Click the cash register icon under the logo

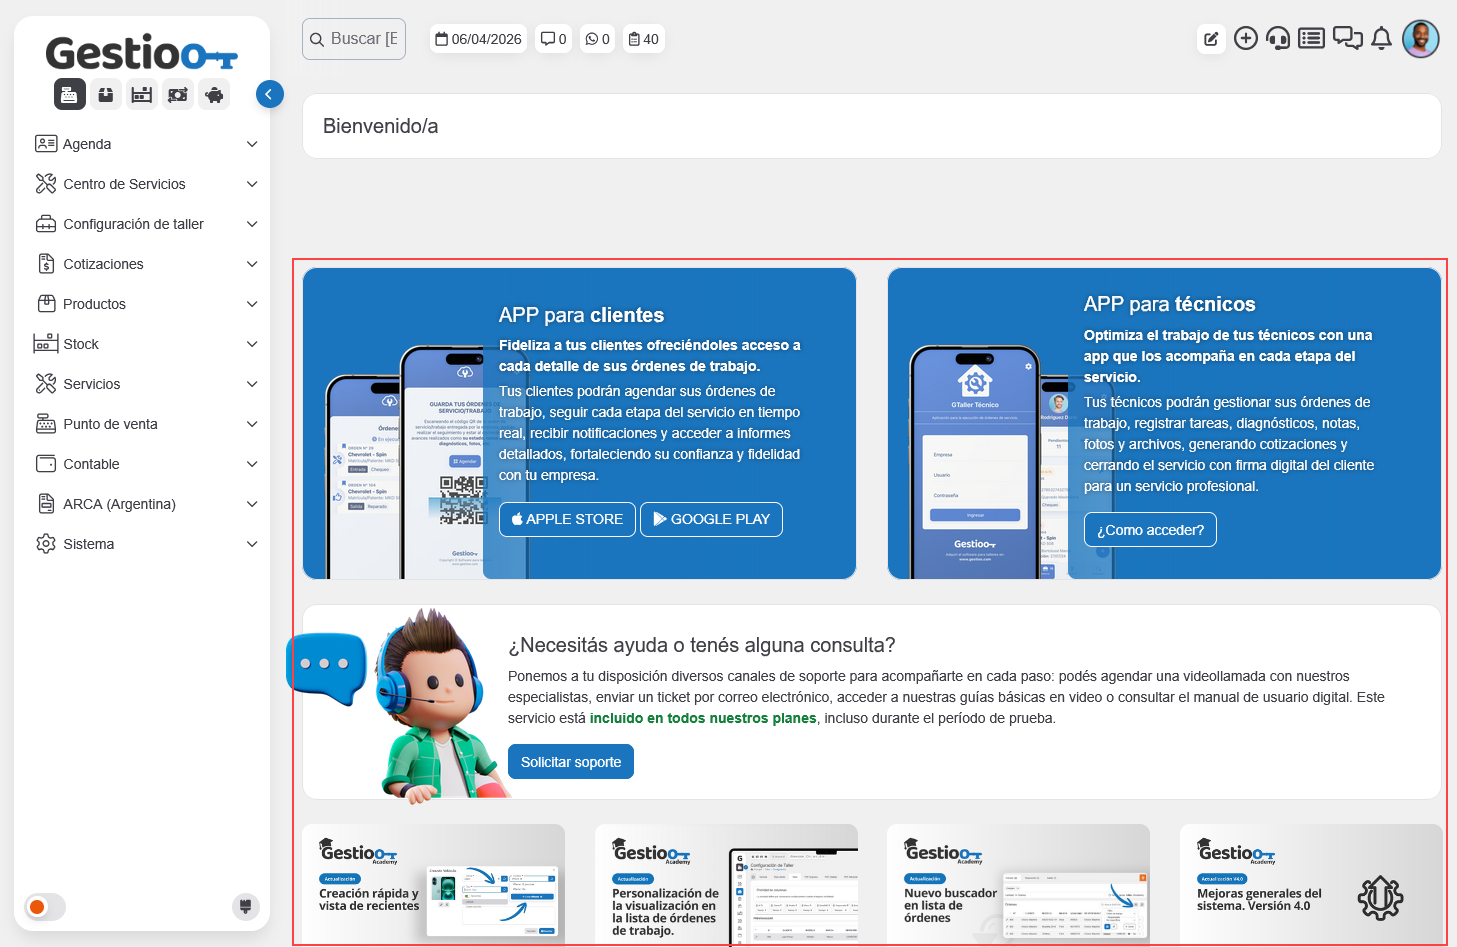[69, 95]
